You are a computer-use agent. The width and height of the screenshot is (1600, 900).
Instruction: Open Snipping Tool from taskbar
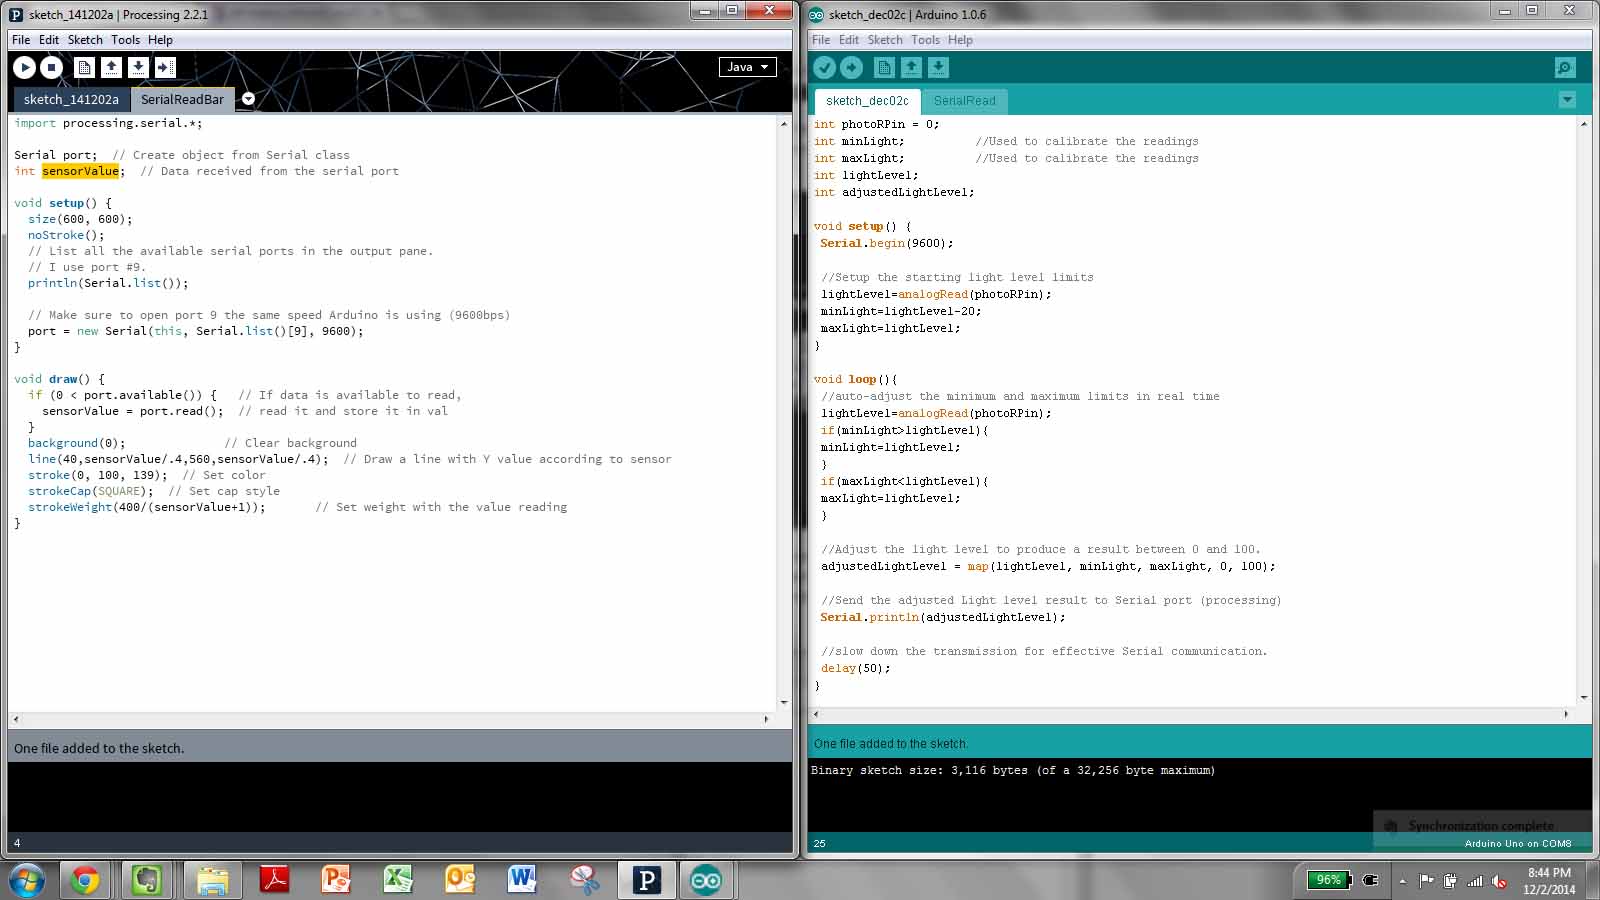coord(584,880)
